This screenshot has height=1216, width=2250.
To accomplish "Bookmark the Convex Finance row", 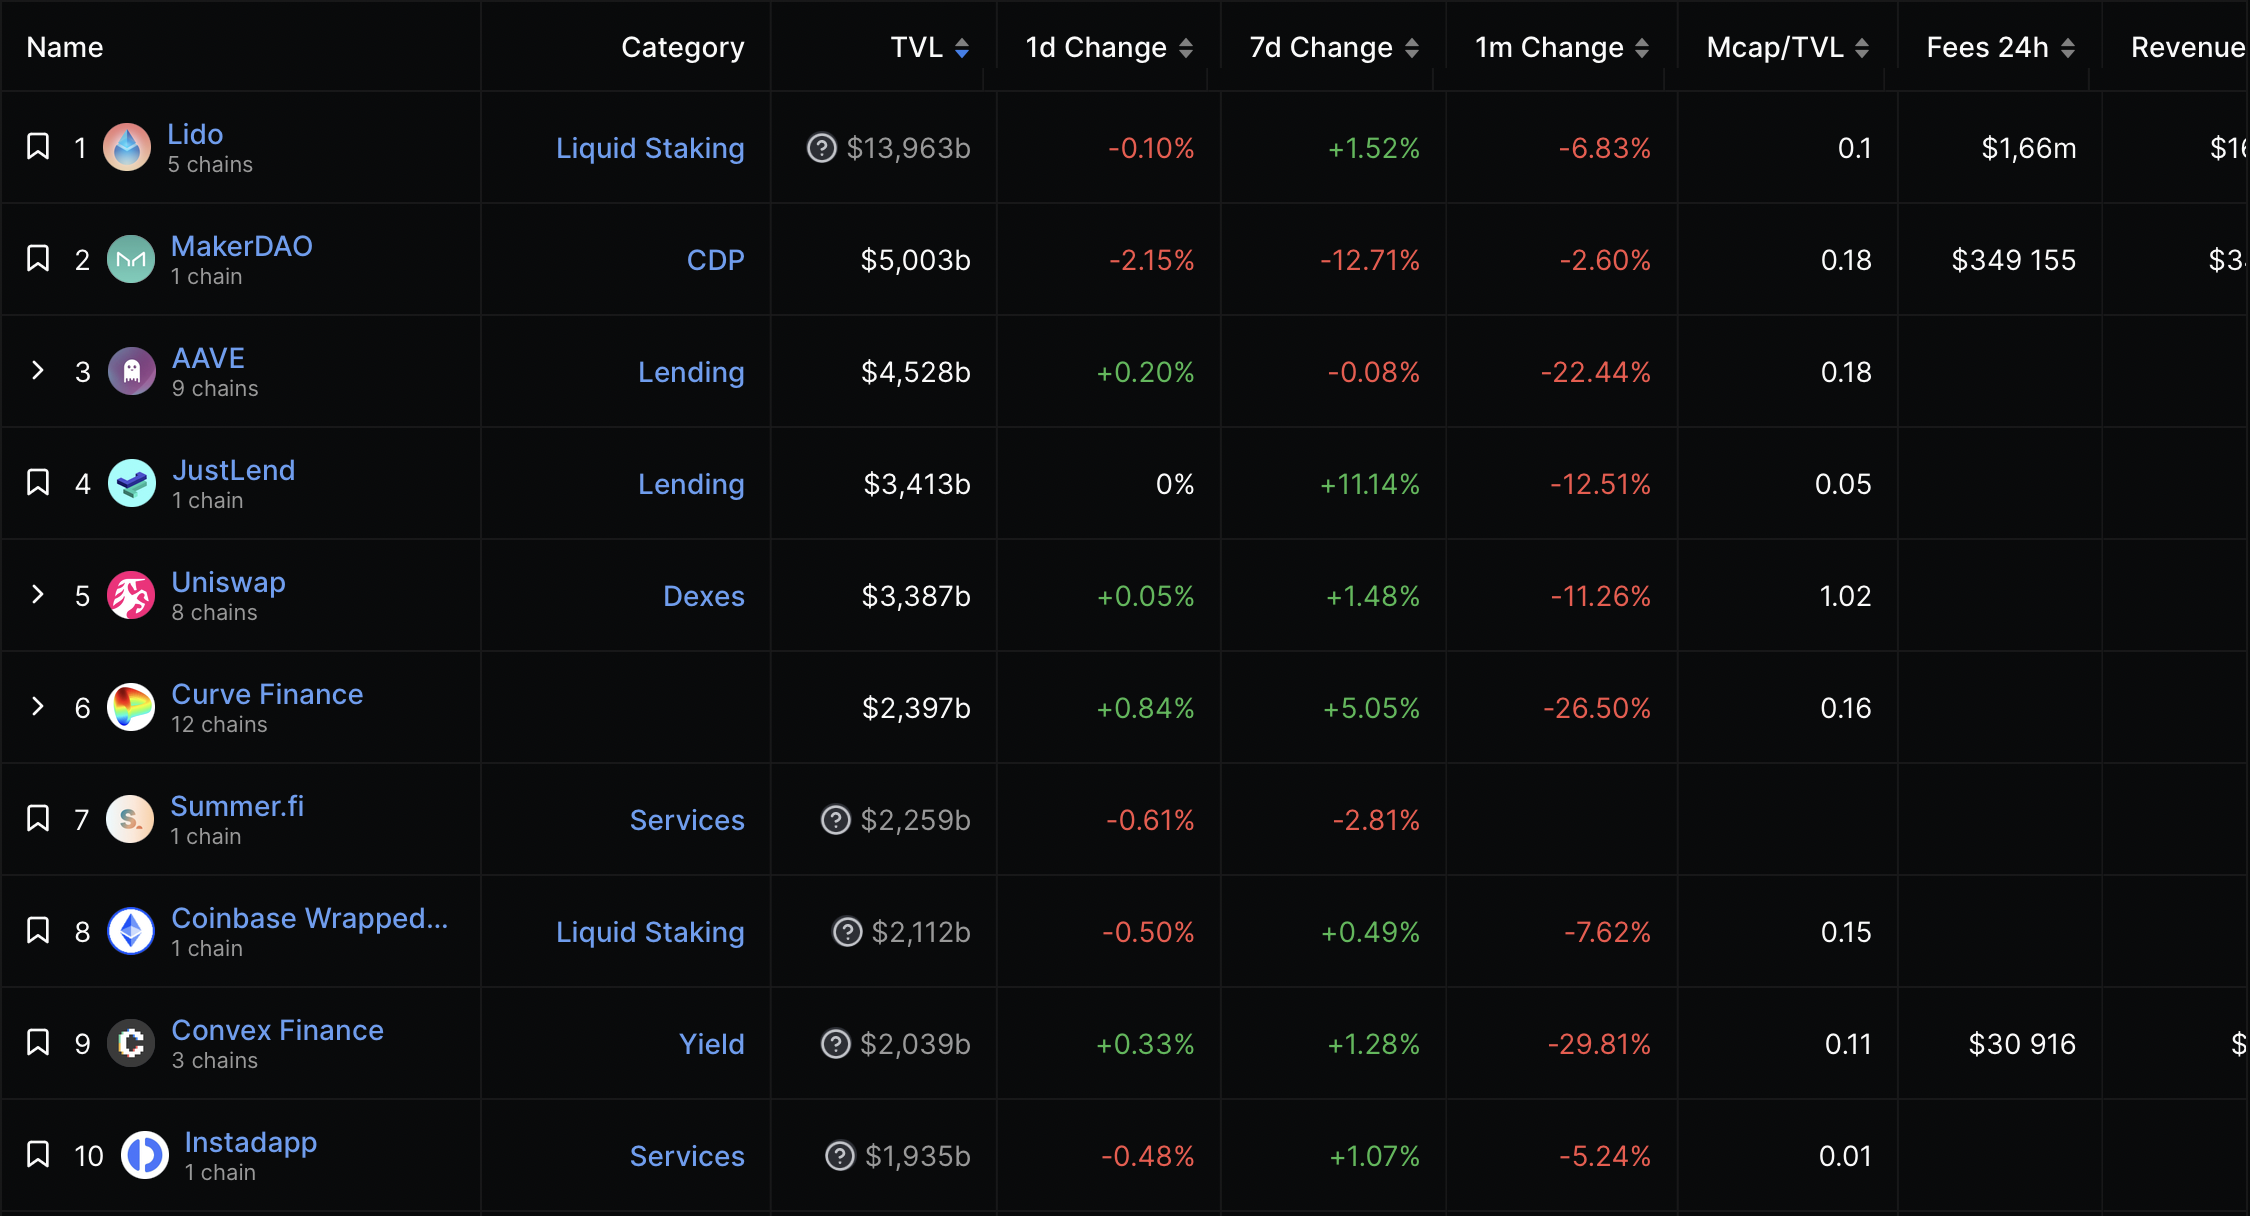I will (38, 1043).
